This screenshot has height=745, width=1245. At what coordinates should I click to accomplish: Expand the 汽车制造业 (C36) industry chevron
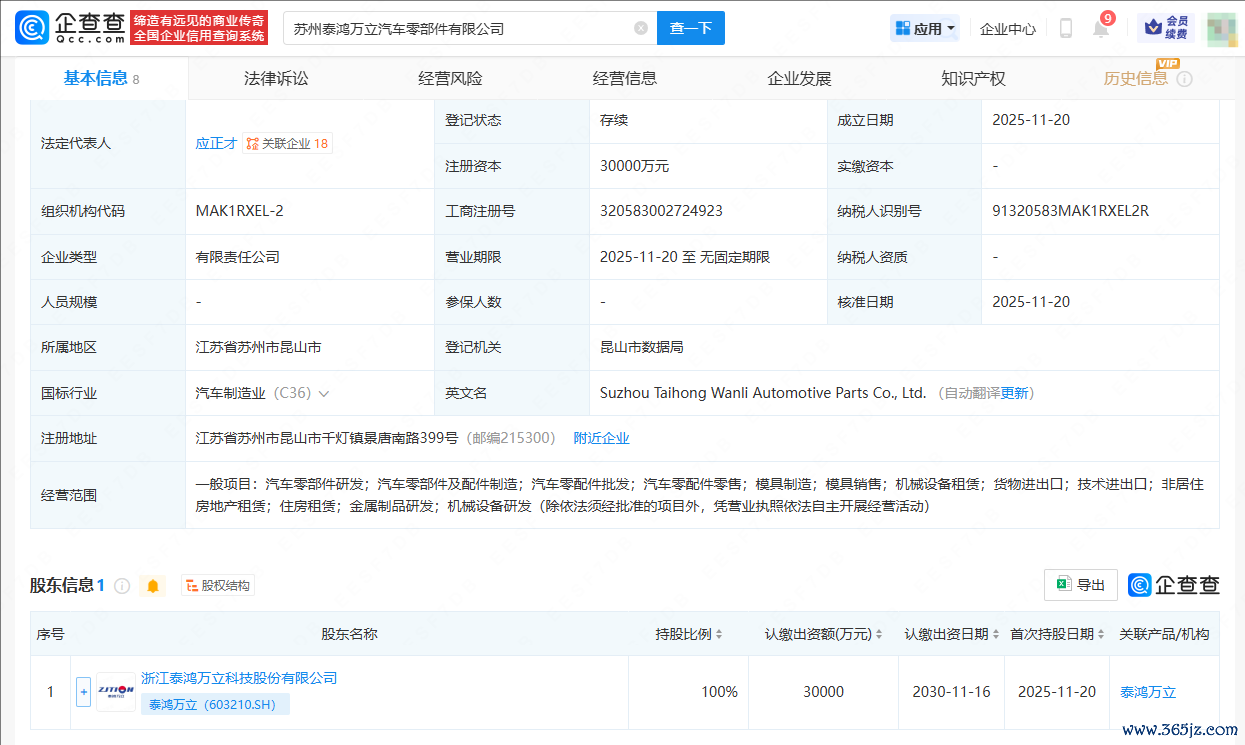[324, 394]
